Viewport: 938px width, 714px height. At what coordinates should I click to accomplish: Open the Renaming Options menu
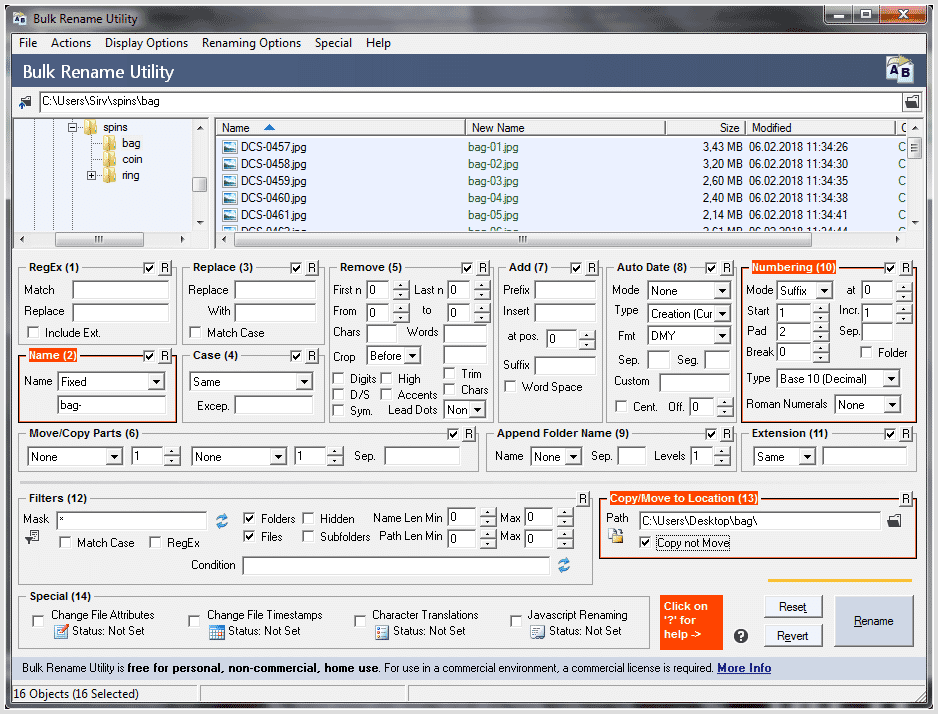coord(251,43)
